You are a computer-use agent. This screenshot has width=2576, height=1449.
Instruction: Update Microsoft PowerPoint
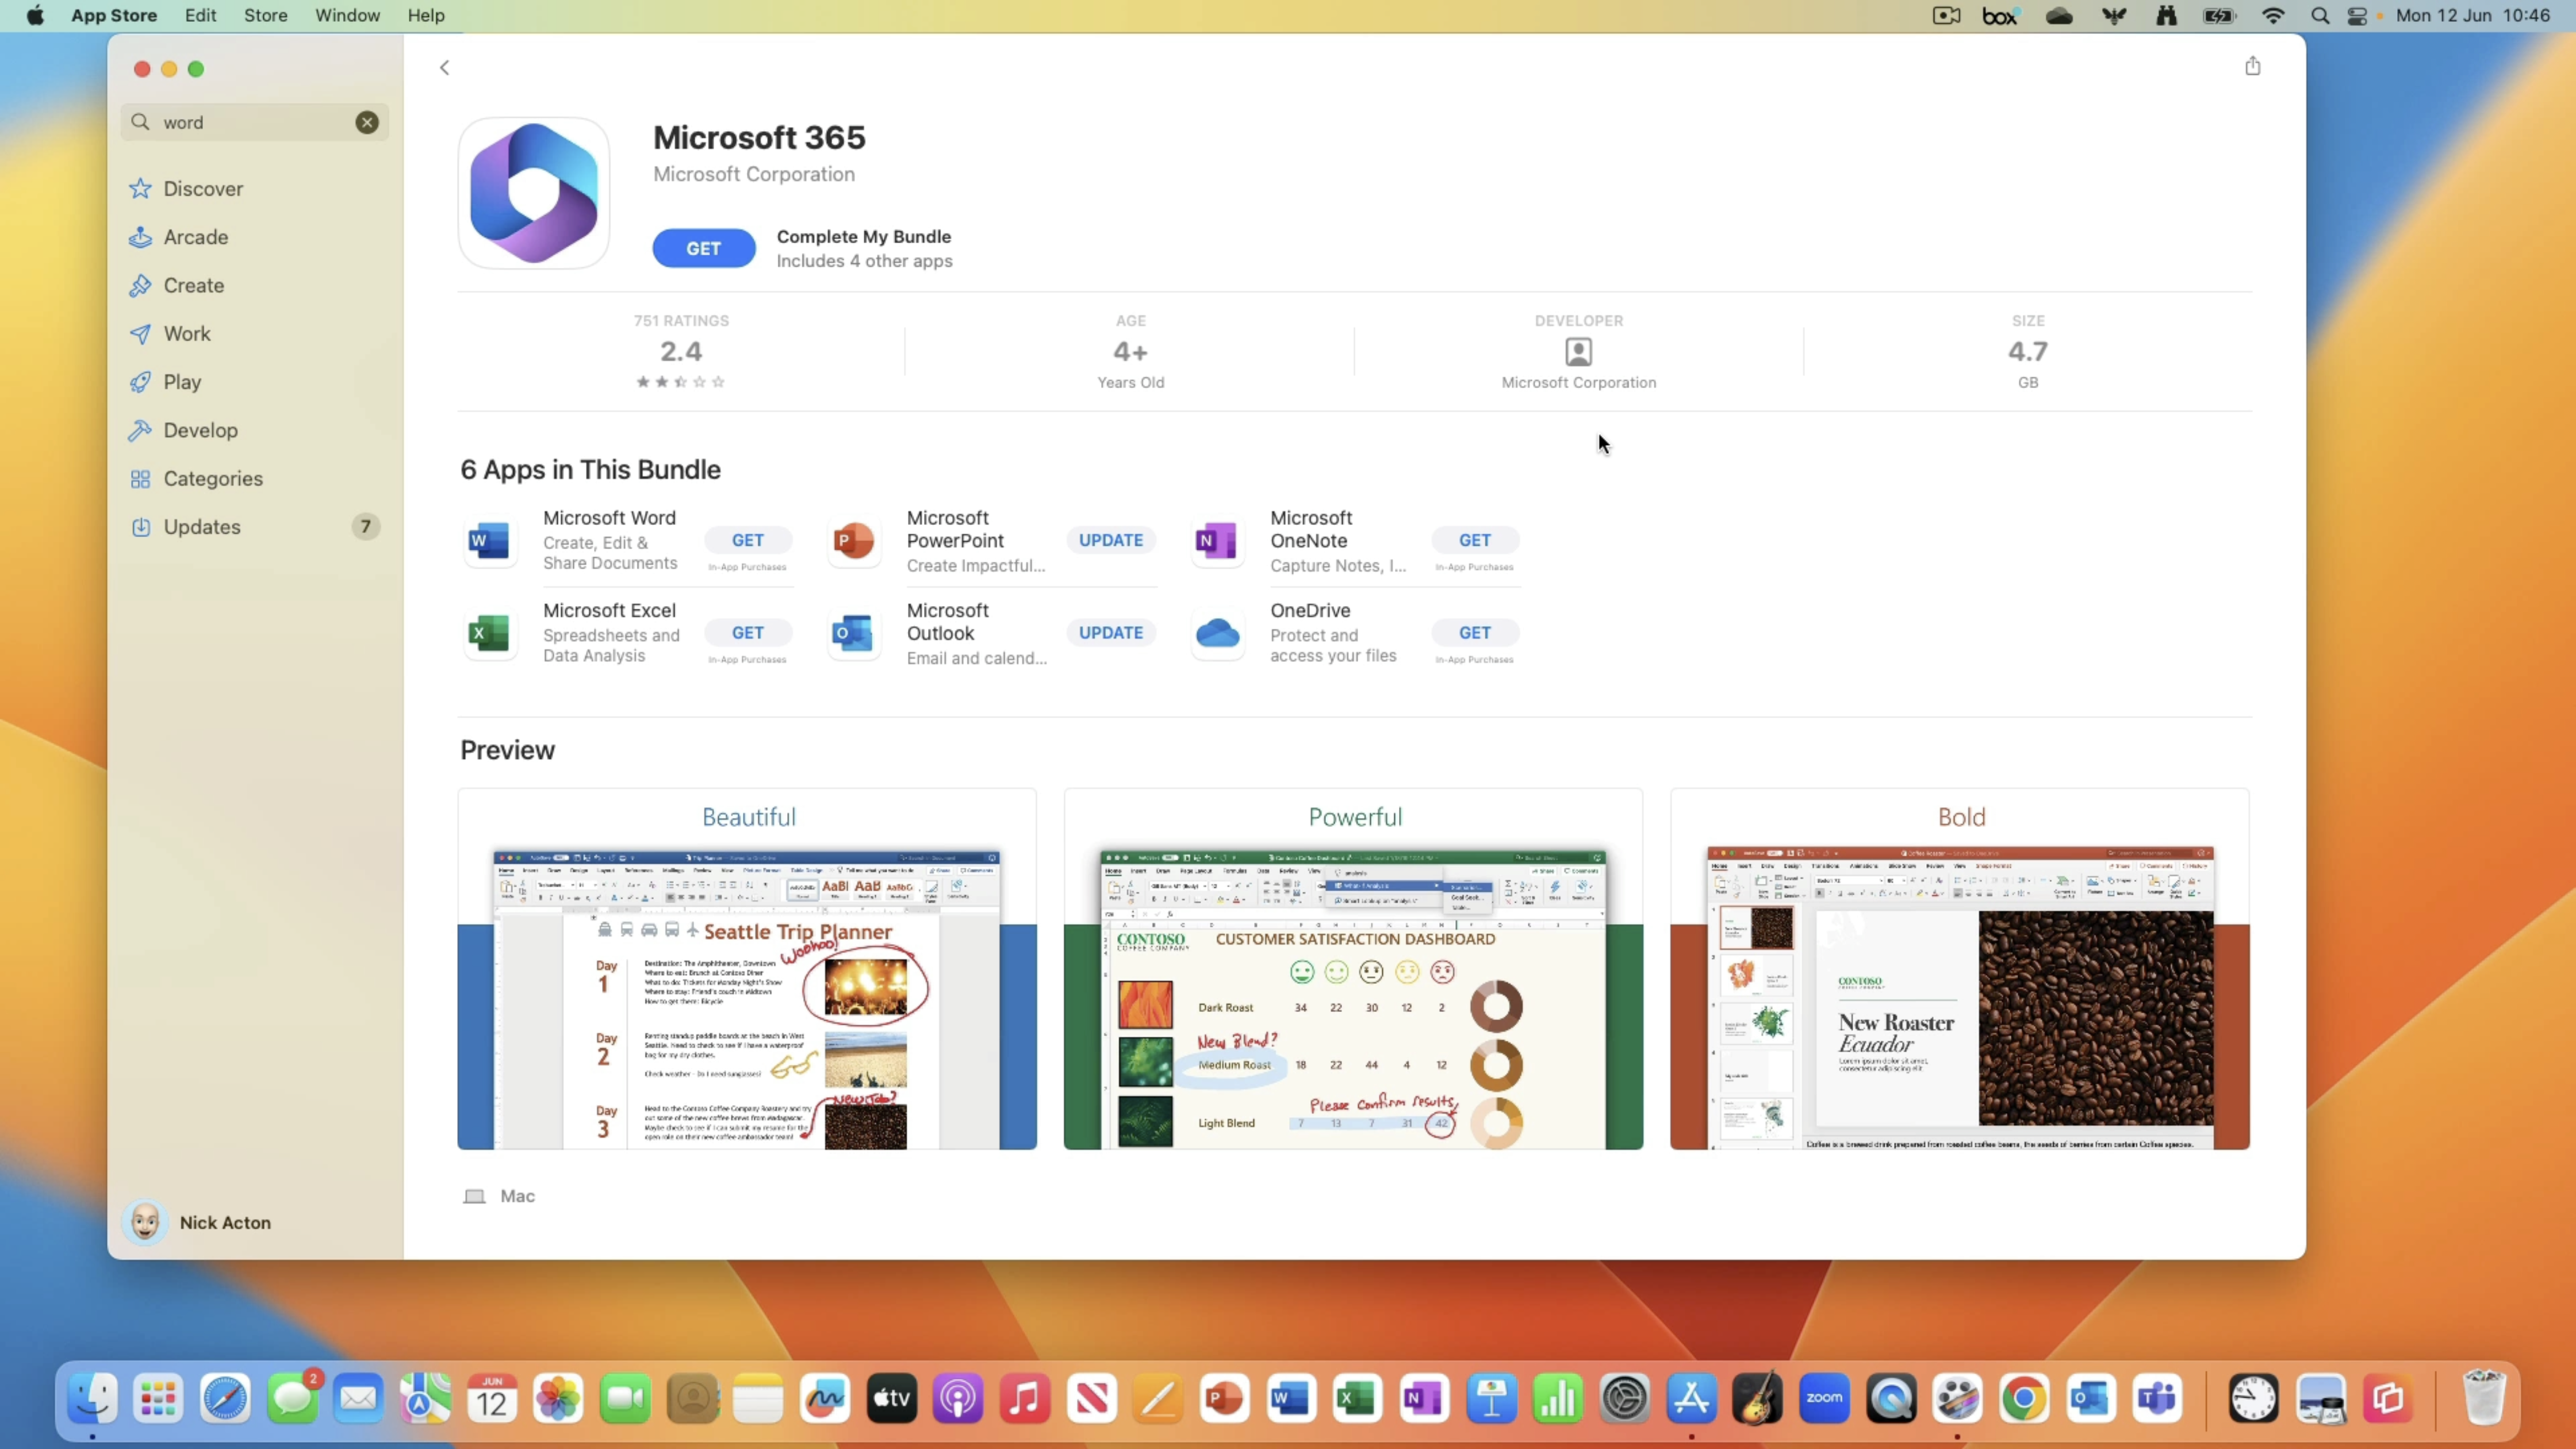[1110, 540]
